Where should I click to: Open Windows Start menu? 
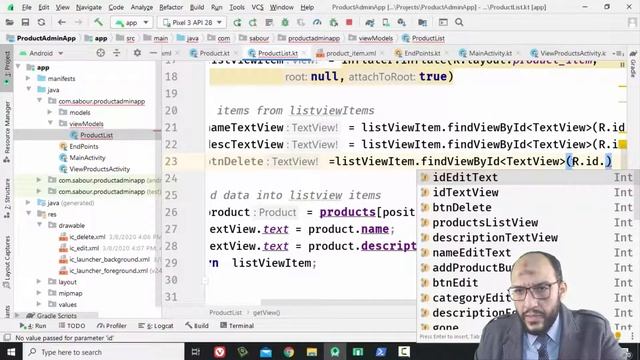11,352
